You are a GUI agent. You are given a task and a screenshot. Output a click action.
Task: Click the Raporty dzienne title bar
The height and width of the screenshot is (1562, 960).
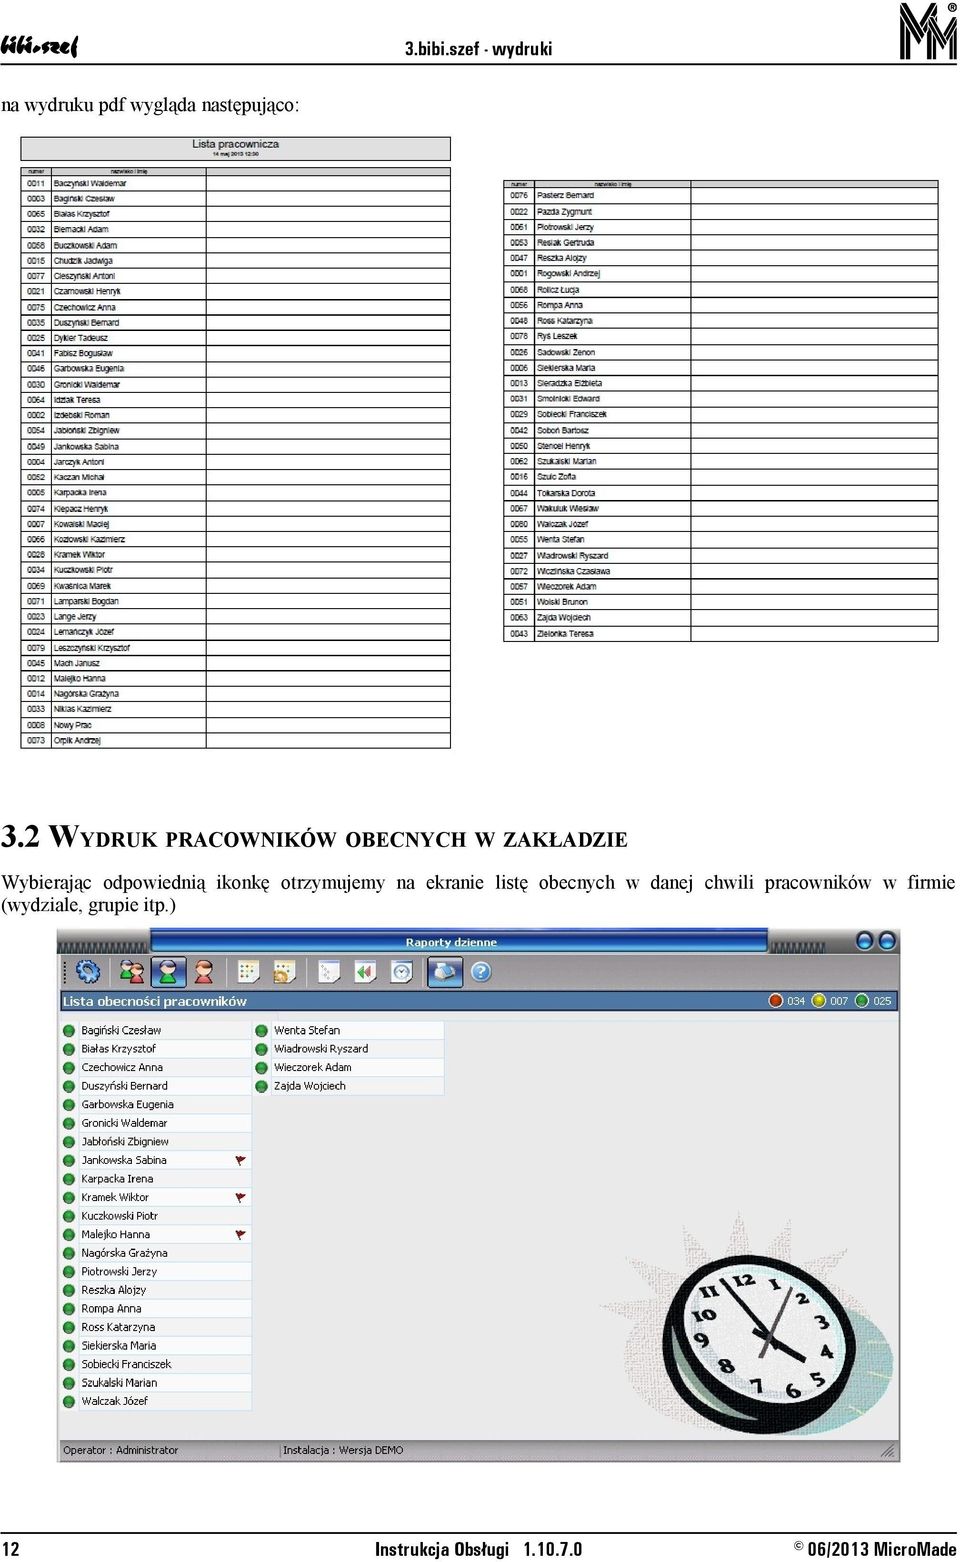point(458,941)
